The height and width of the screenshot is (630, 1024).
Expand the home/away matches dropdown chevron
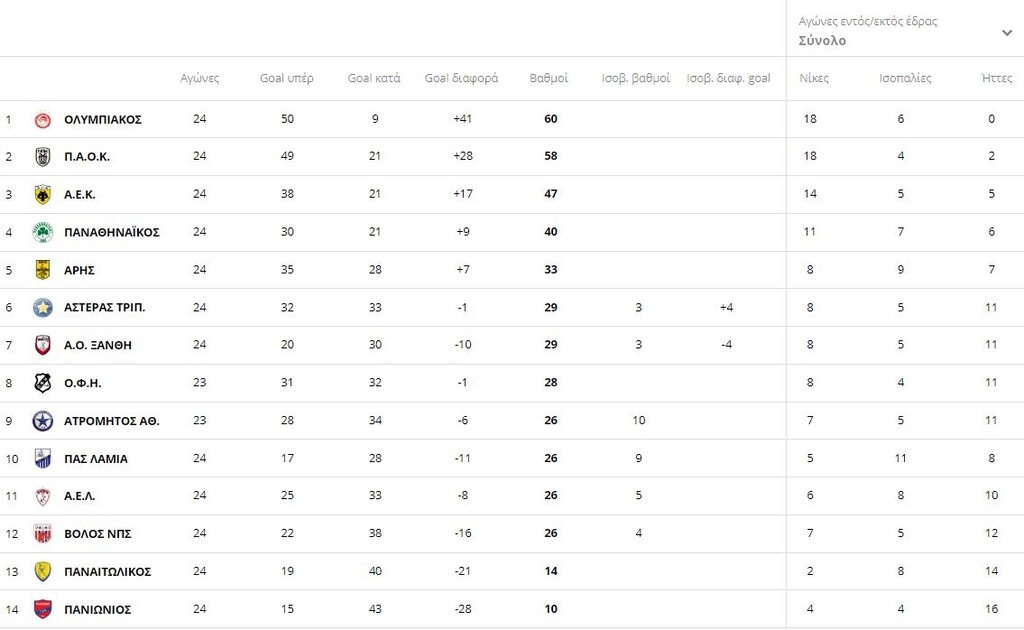pyautogui.click(x=1006, y=32)
